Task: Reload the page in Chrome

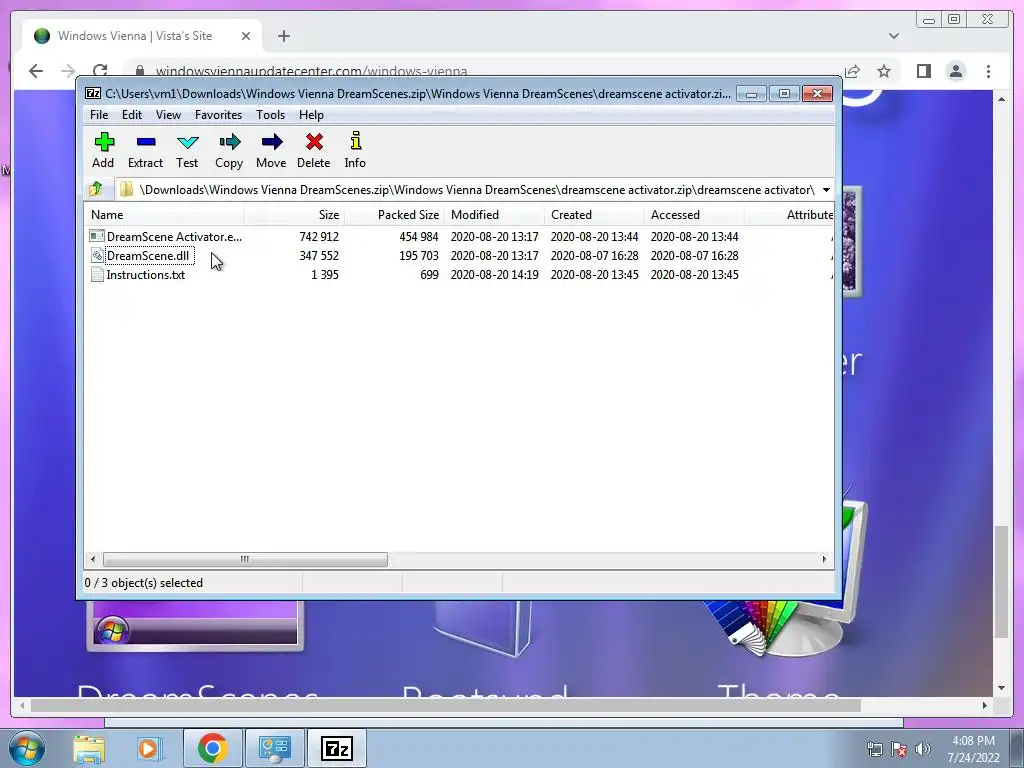Action: coord(100,71)
